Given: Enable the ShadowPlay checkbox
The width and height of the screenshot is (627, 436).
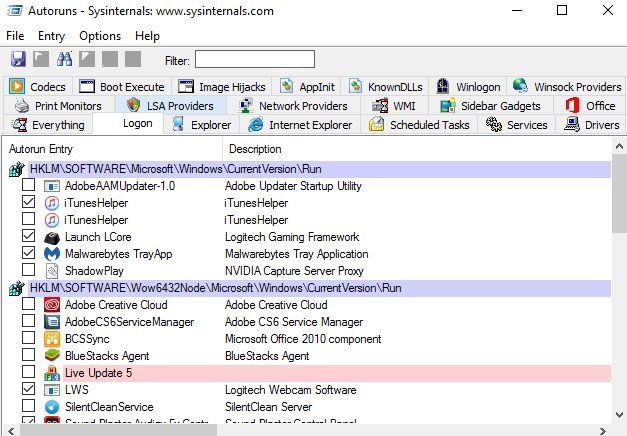Looking at the screenshot, I should click(28, 270).
